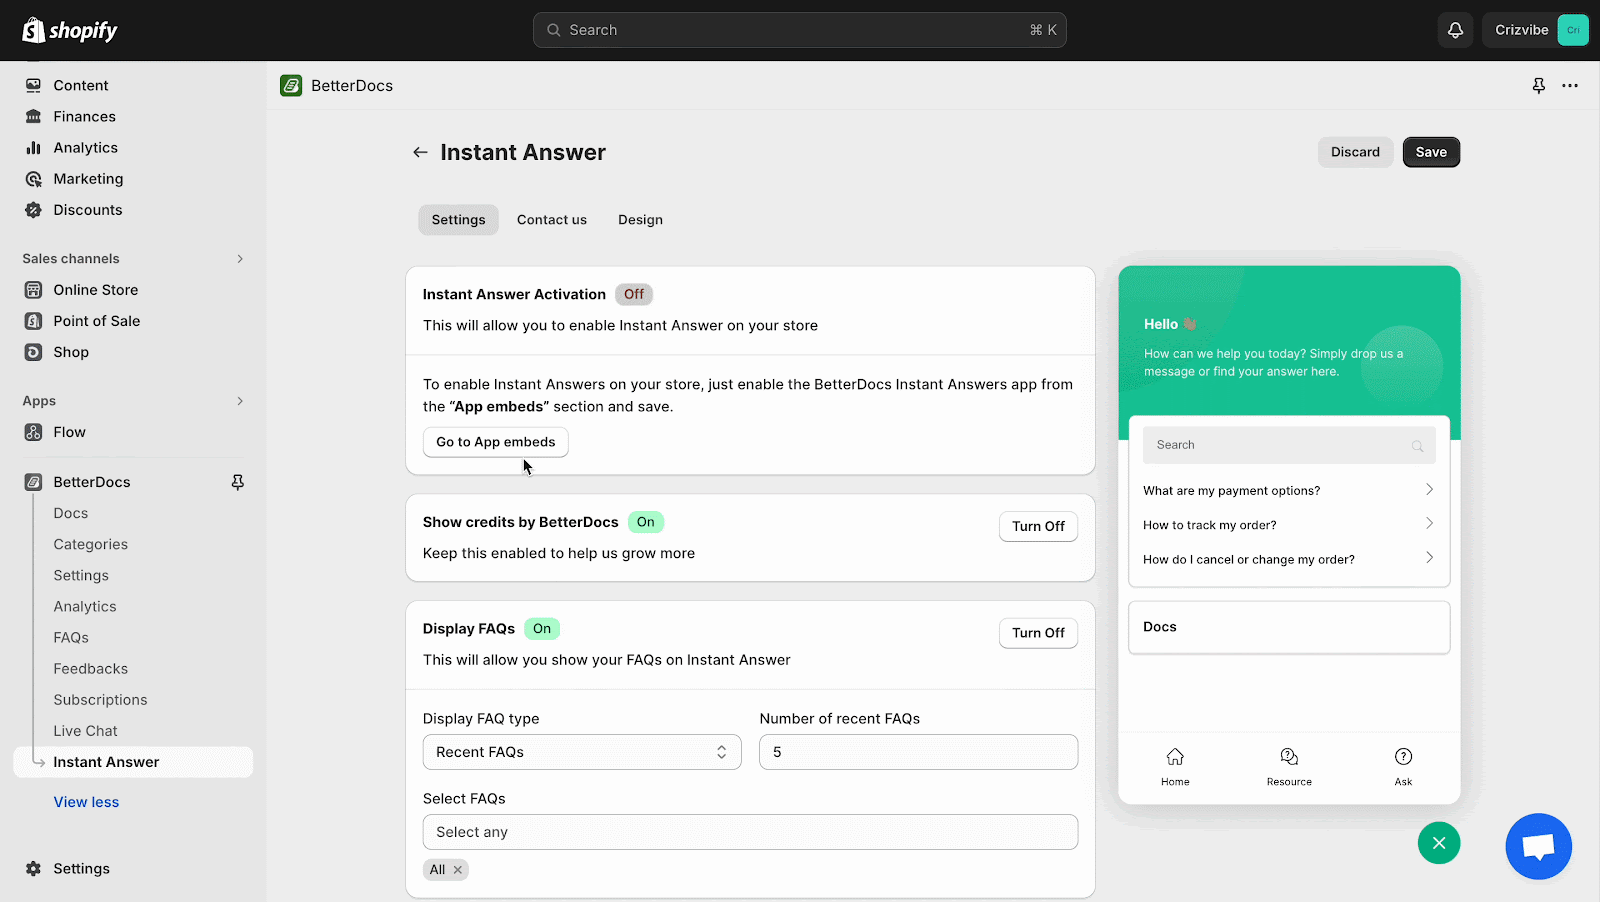Click the Go to App embeds button
This screenshot has width=1600, height=902.
[495, 441]
